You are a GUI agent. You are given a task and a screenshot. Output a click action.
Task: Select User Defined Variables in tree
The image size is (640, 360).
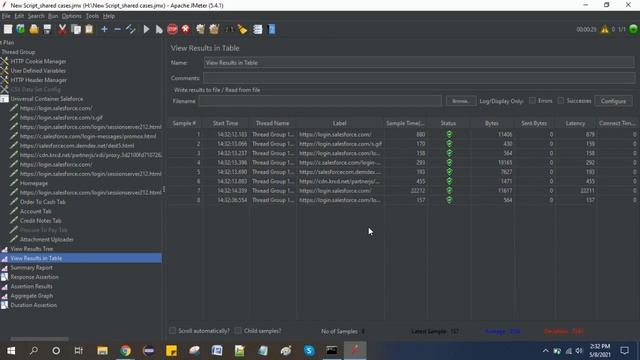38,71
